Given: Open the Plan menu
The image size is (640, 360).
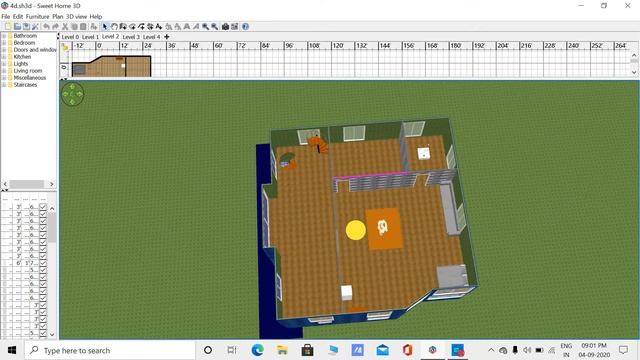Looking at the screenshot, I should point(58,16).
